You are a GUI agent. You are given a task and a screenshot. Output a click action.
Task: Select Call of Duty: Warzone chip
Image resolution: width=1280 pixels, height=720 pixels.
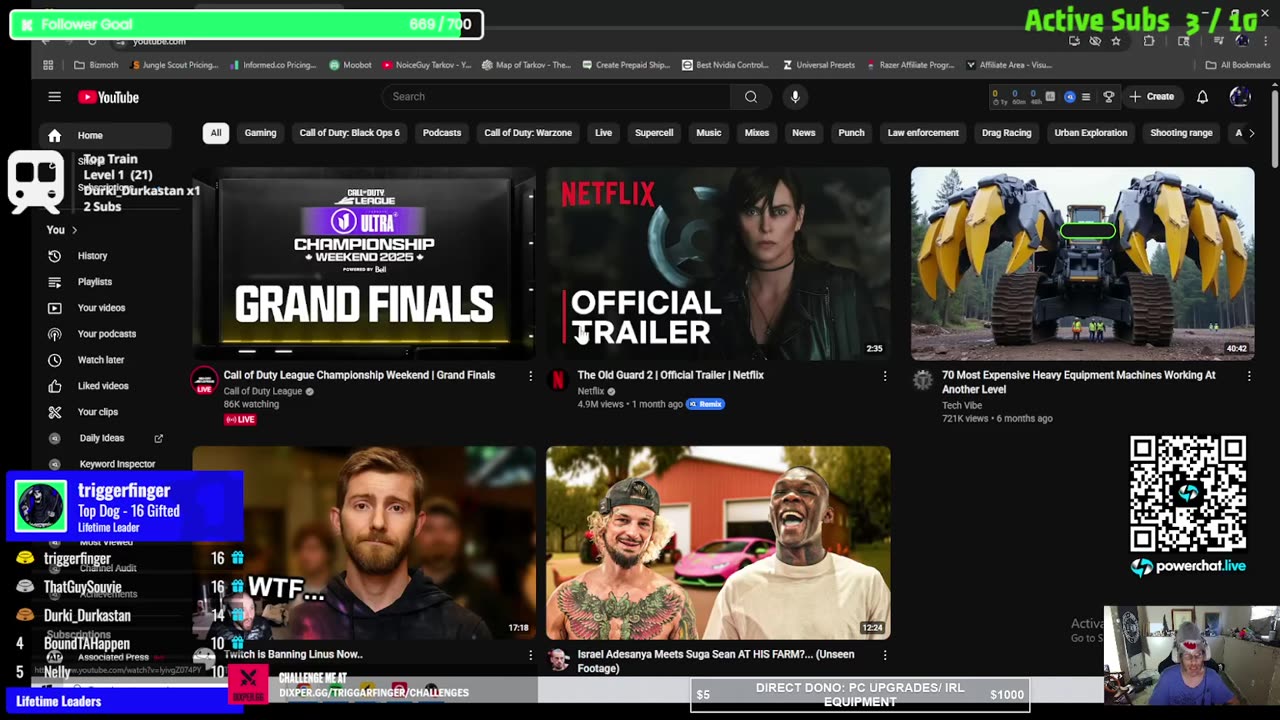click(x=528, y=133)
